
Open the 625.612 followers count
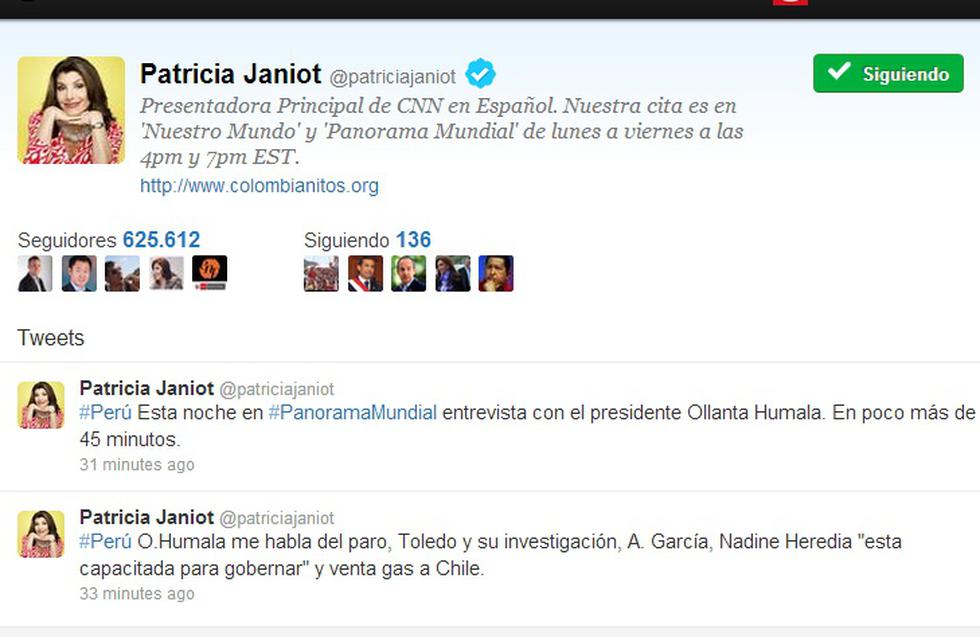161,240
